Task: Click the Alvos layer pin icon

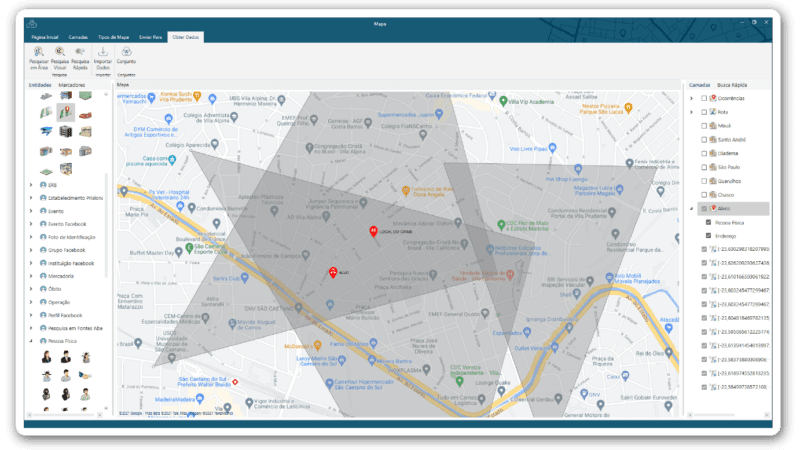Action: (x=713, y=208)
